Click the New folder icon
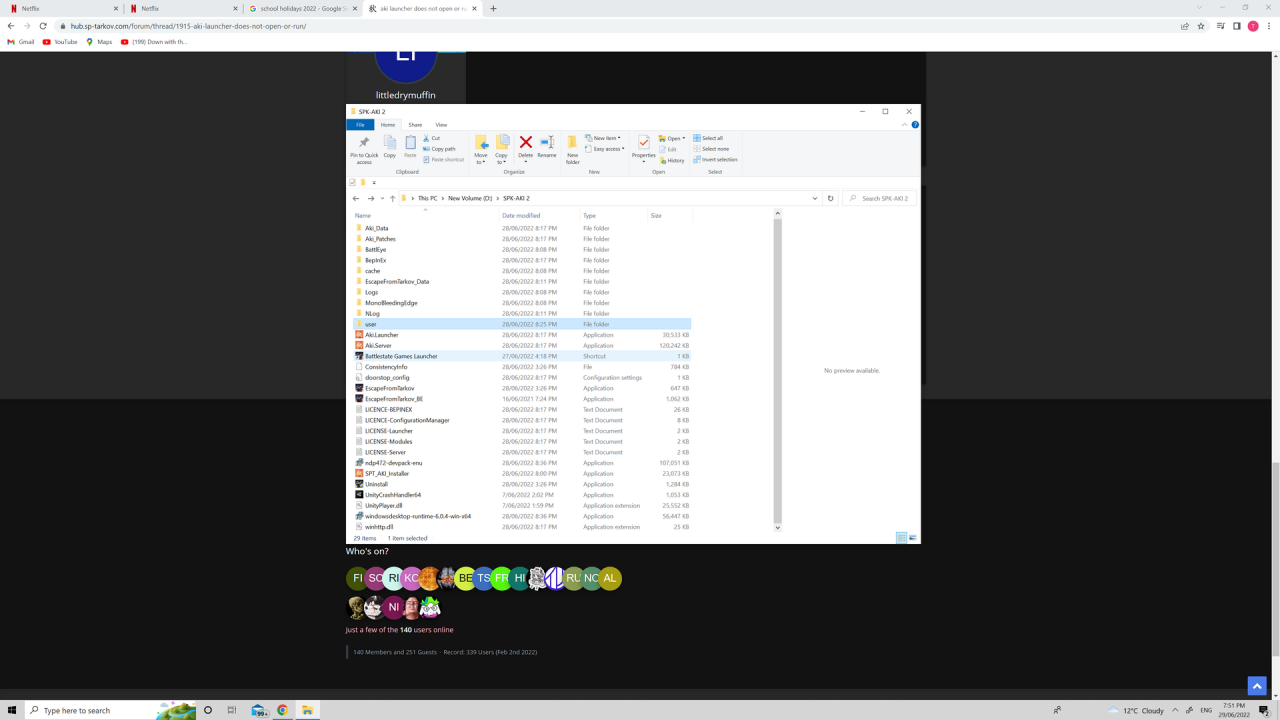1280x720 pixels. (x=573, y=143)
